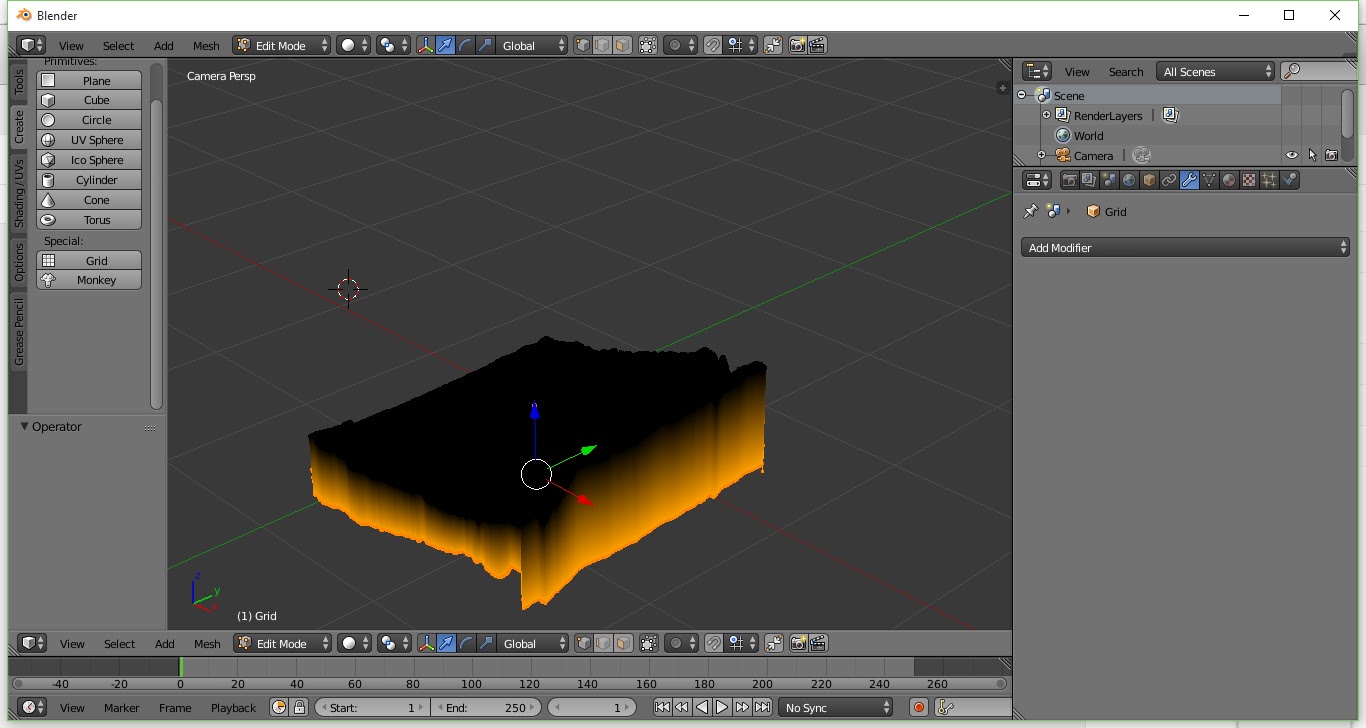Viewport: 1366px width, 728px height.
Task: Toggle the rotation manipulator icon
Action: (x=465, y=44)
